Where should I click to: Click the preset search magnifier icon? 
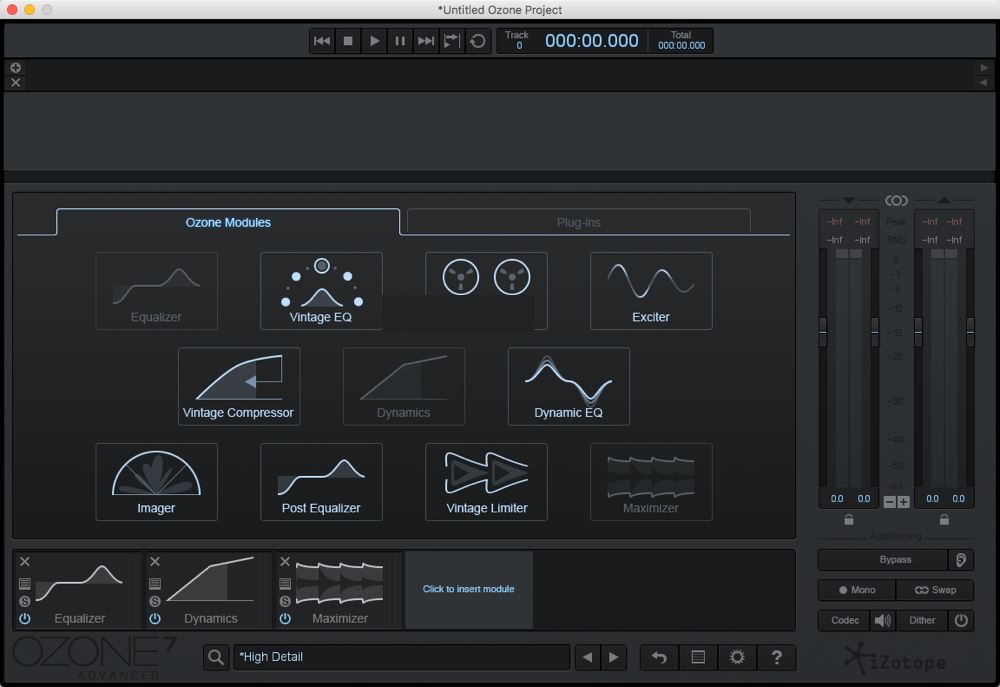[215, 657]
